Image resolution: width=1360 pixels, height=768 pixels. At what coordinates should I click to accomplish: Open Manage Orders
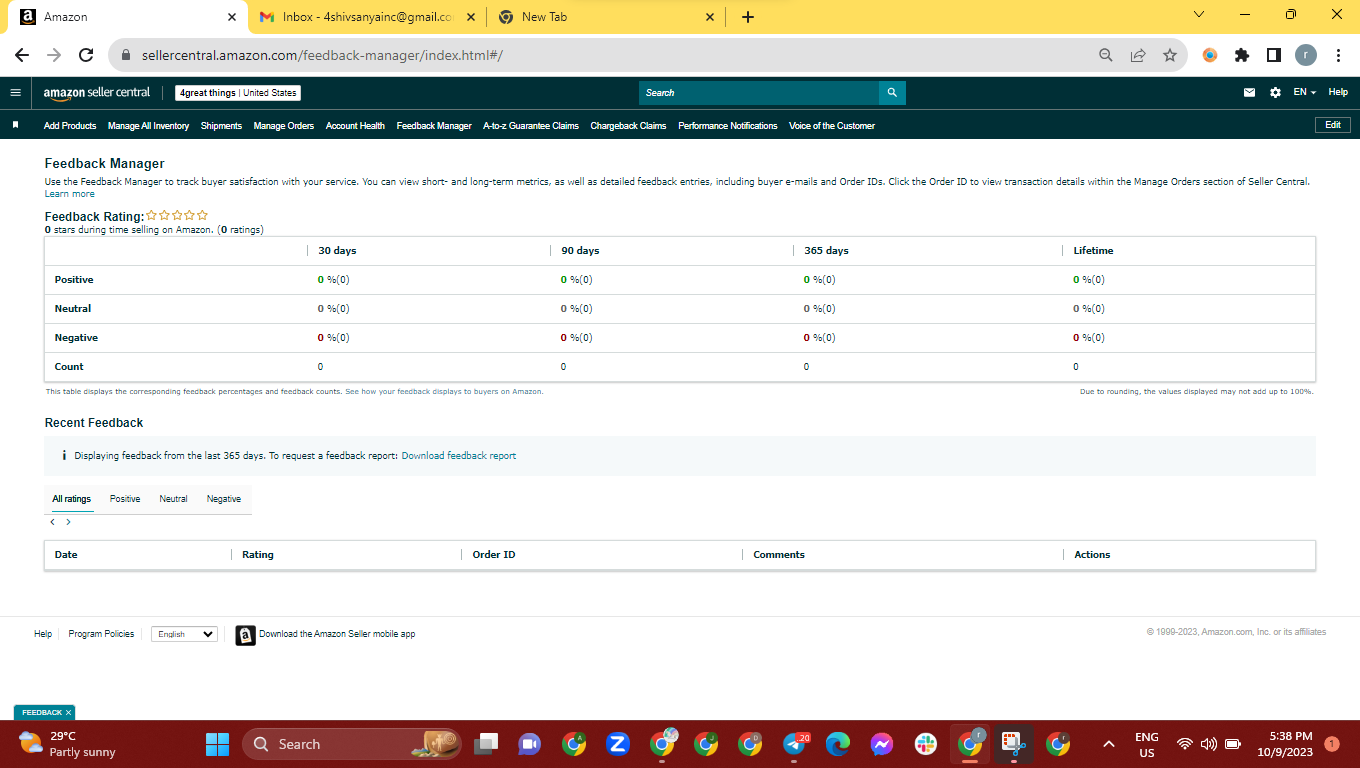point(284,126)
